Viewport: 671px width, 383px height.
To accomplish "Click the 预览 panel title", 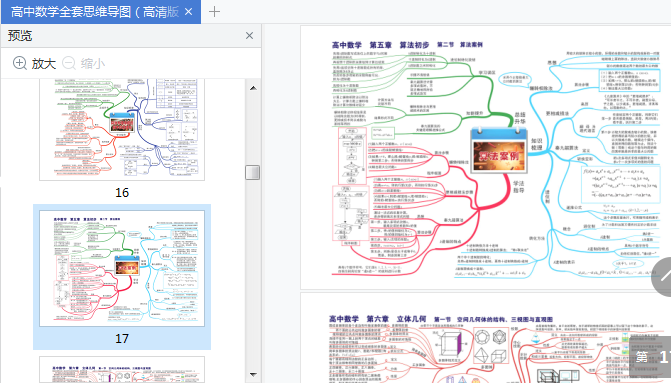I will tap(20, 36).
